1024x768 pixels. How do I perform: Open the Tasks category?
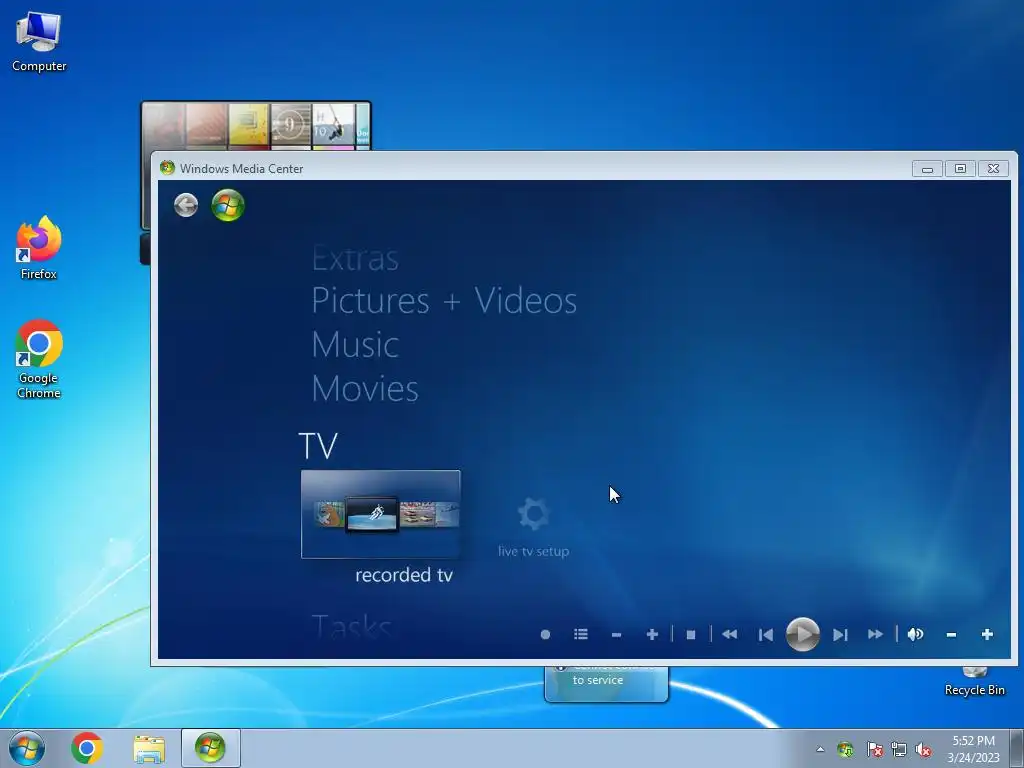coord(352,626)
